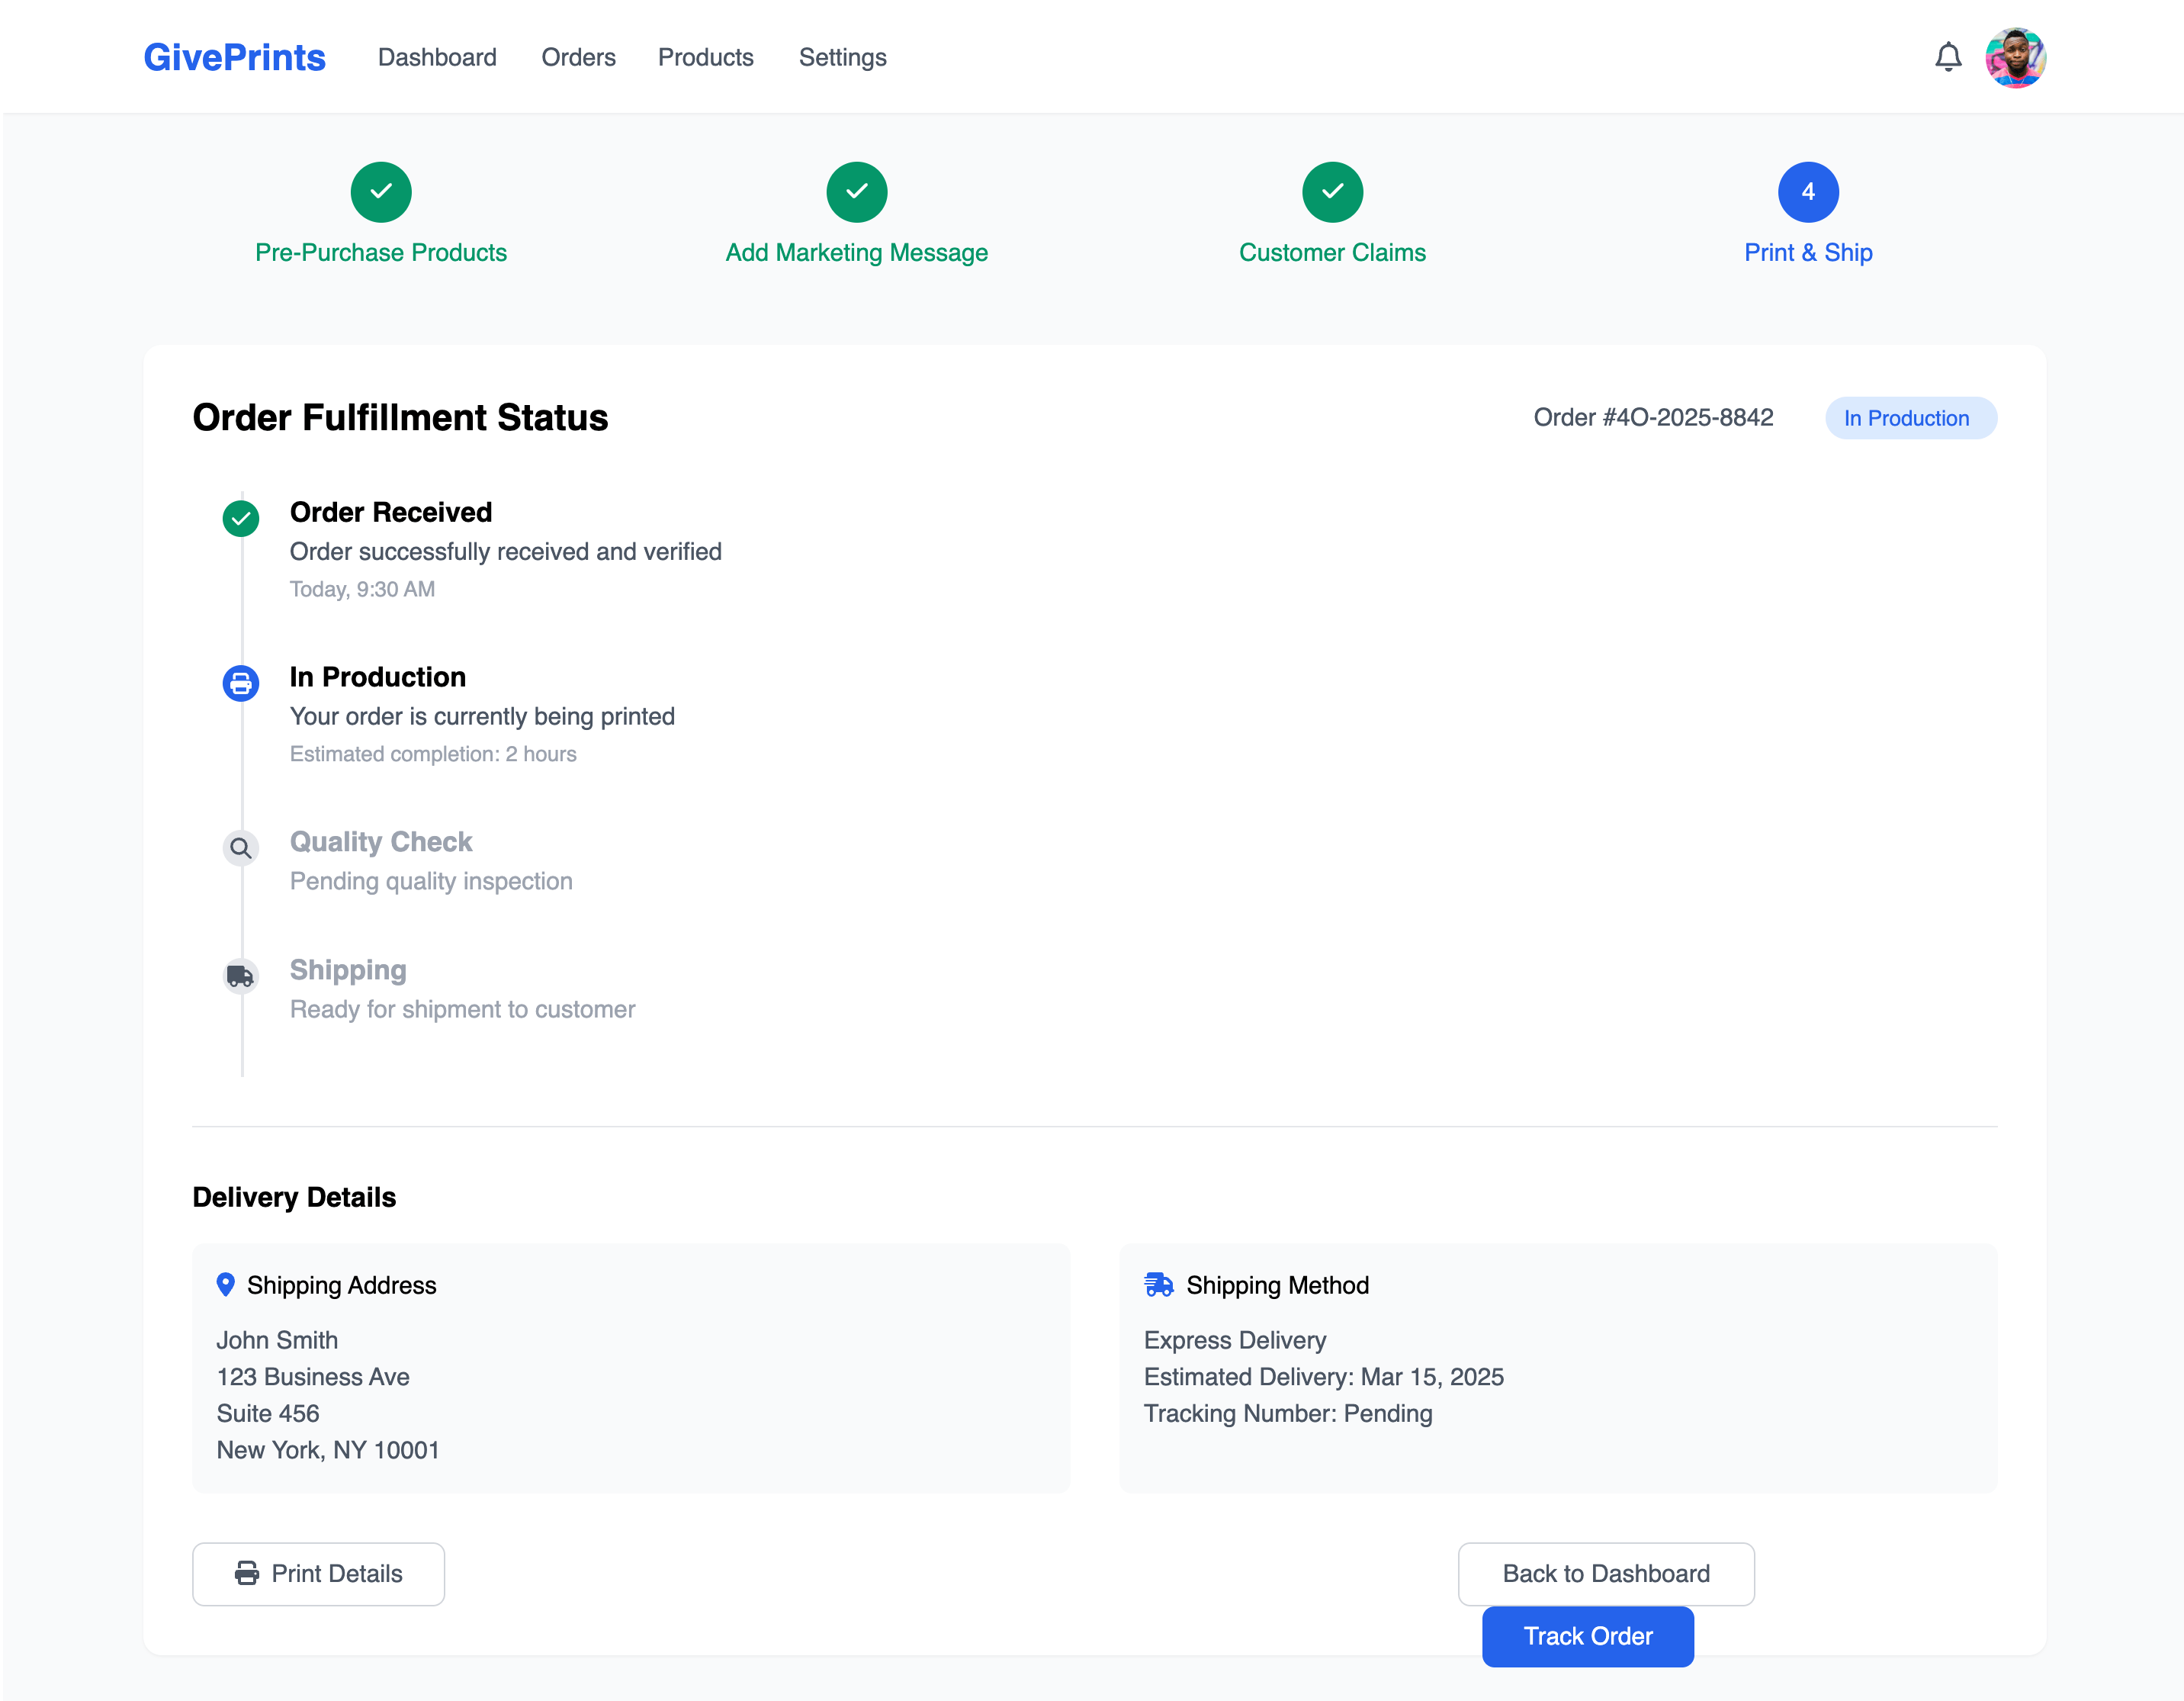Viewport: 2184px width, 1701px height.
Task: Click the Print Details button
Action: tap(318, 1574)
